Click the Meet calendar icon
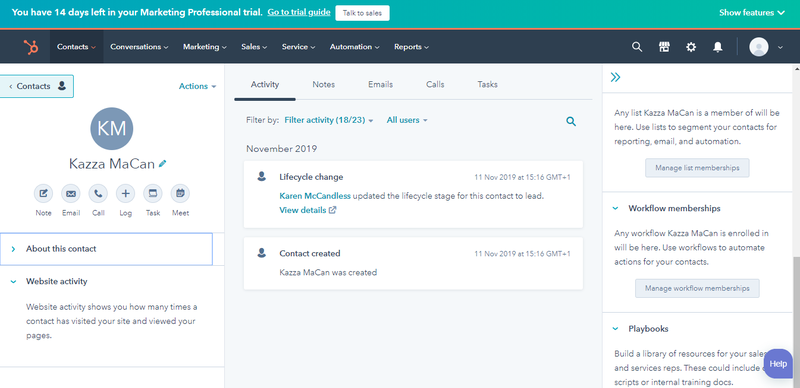This screenshot has height=388, width=800. tap(180, 193)
